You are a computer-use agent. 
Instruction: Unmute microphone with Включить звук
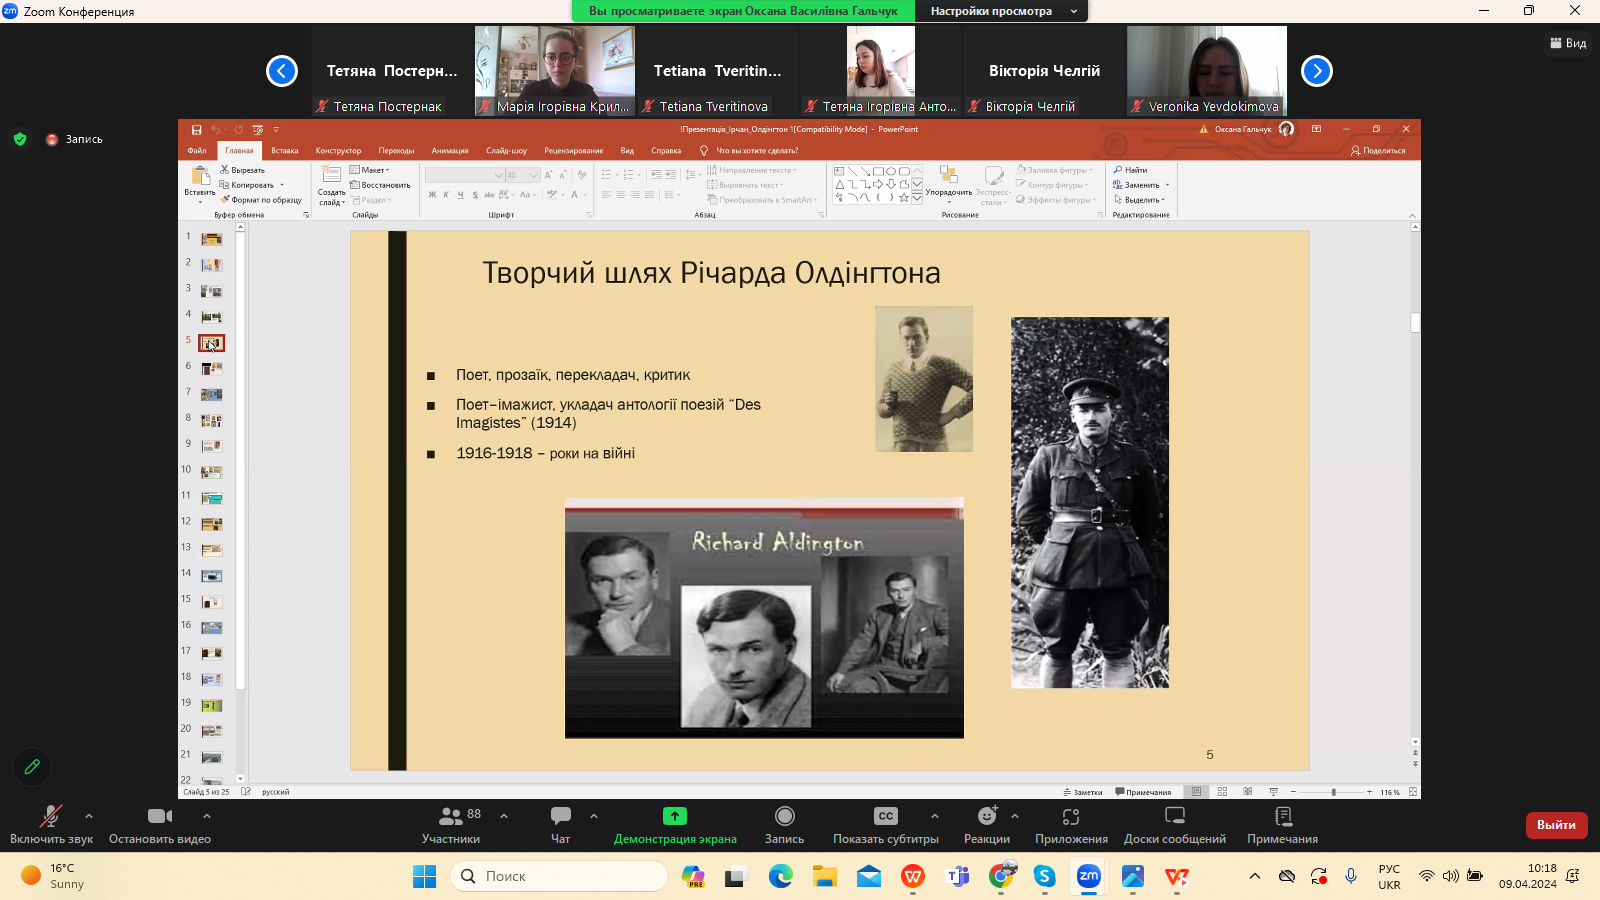50,817
